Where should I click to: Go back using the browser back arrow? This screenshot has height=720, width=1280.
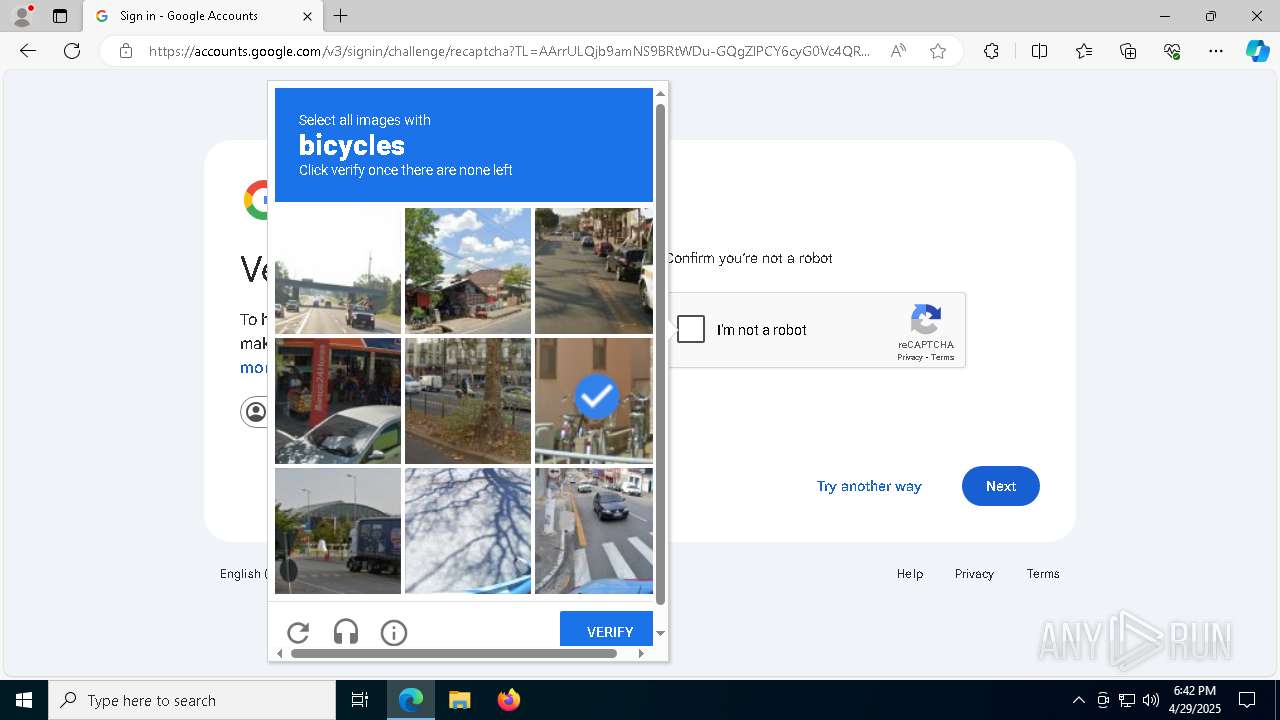click(28, 51)
